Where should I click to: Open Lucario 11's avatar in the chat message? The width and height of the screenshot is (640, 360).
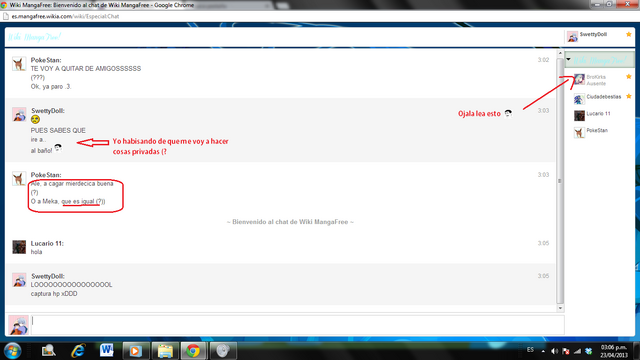pos(19,247)
